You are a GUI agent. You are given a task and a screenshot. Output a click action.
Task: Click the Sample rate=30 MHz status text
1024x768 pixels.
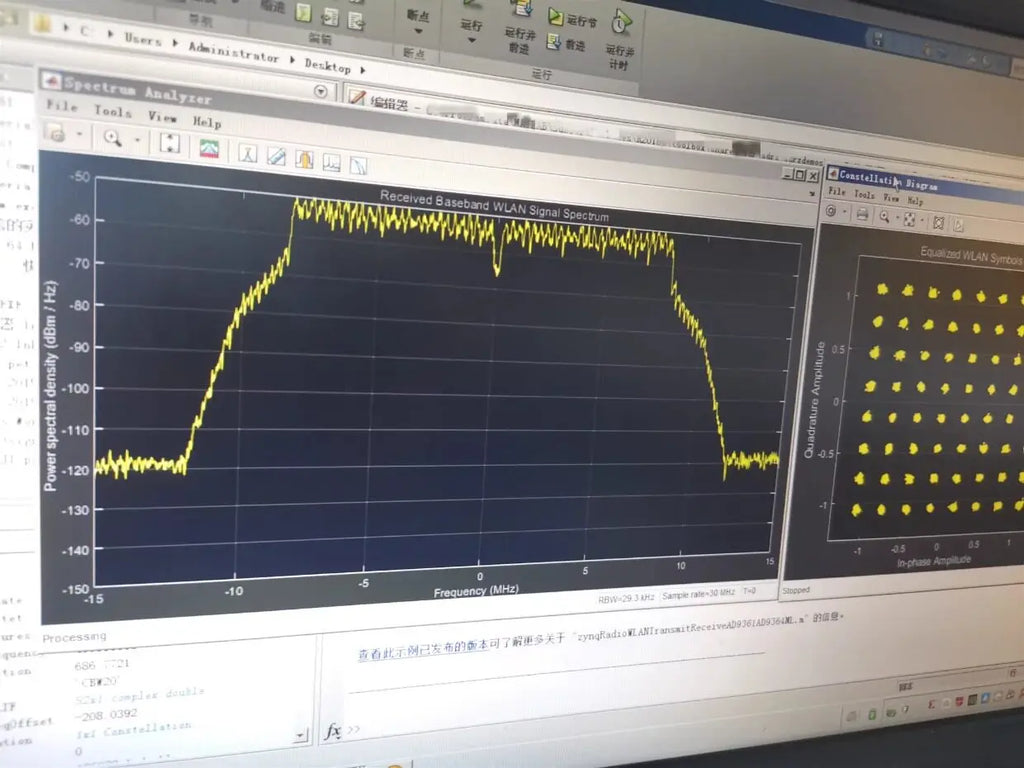[x=697, y=595]
